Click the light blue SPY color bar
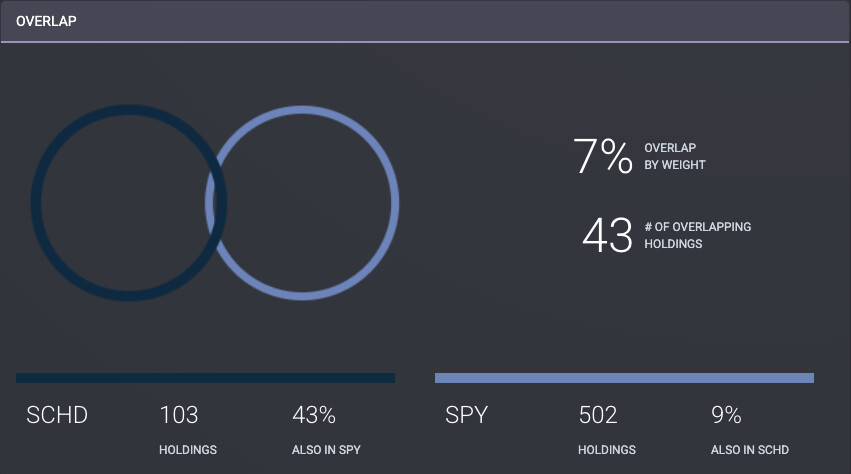Image resolution: width=851 pixels, height=474 pixels. pyautogui.click(x=624, y=378)
